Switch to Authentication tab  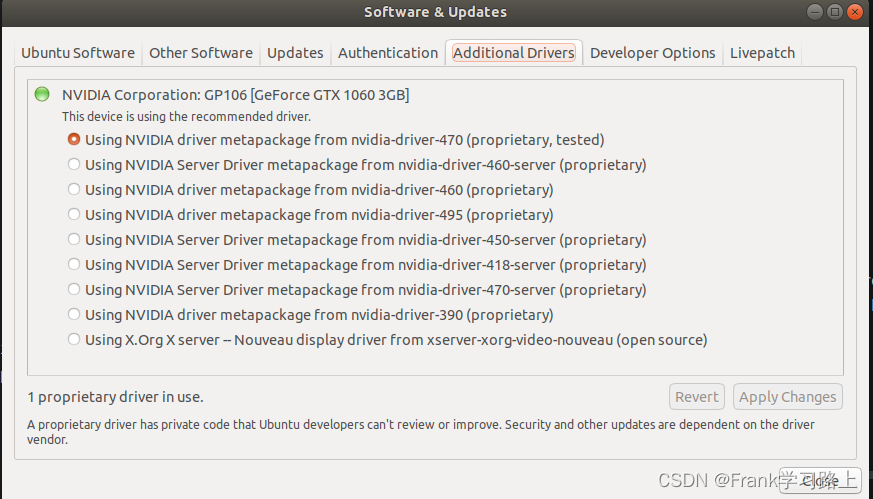[x=388, y=53]
